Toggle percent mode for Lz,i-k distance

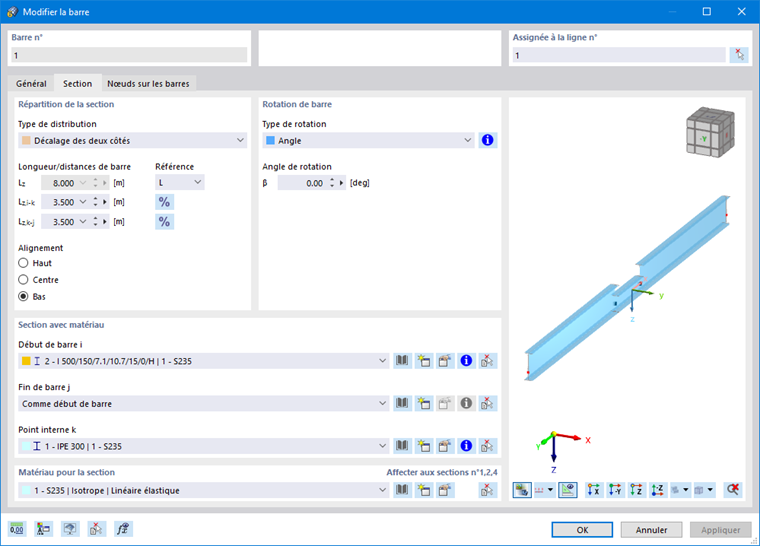tap(164, 202)
